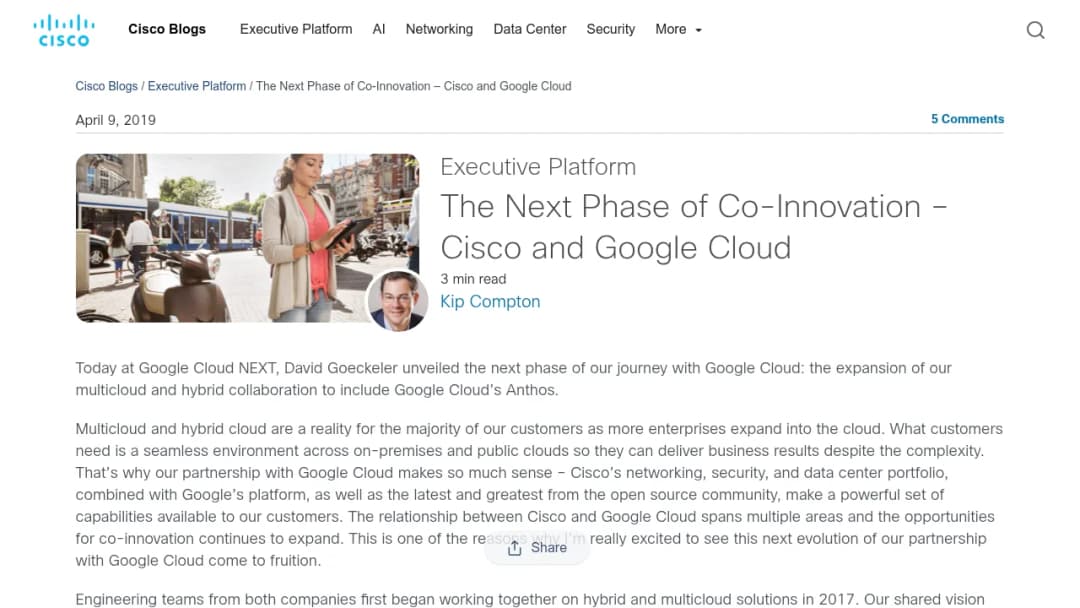The width and height of the screenshot is (1080, 608).
Task: Open the article hero image
Action: pyautogui.click(x=247, y=238)
